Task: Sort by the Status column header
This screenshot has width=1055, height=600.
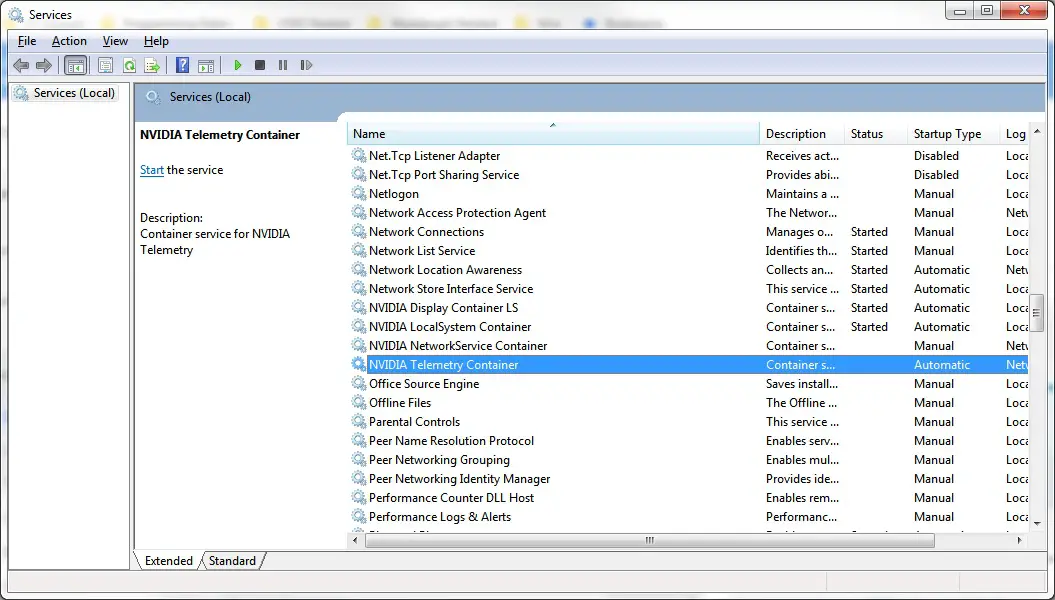Action: click(876, 134)
